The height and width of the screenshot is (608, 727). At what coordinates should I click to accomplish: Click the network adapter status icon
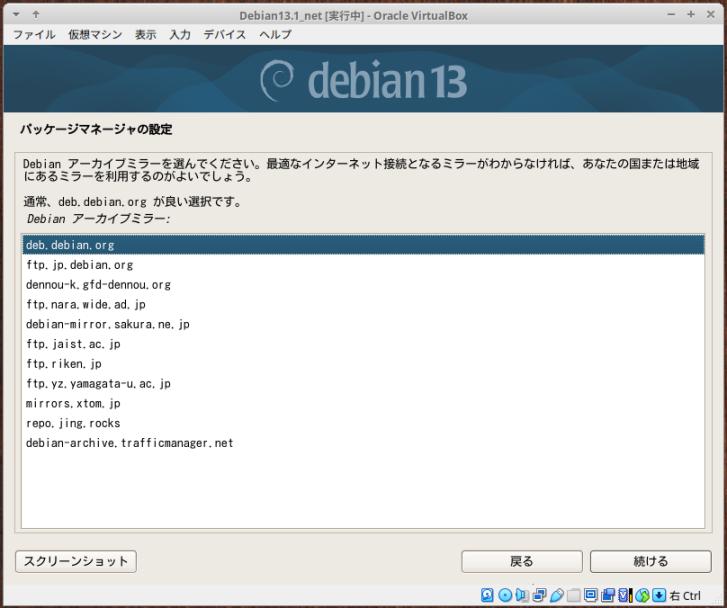point(540,595)
